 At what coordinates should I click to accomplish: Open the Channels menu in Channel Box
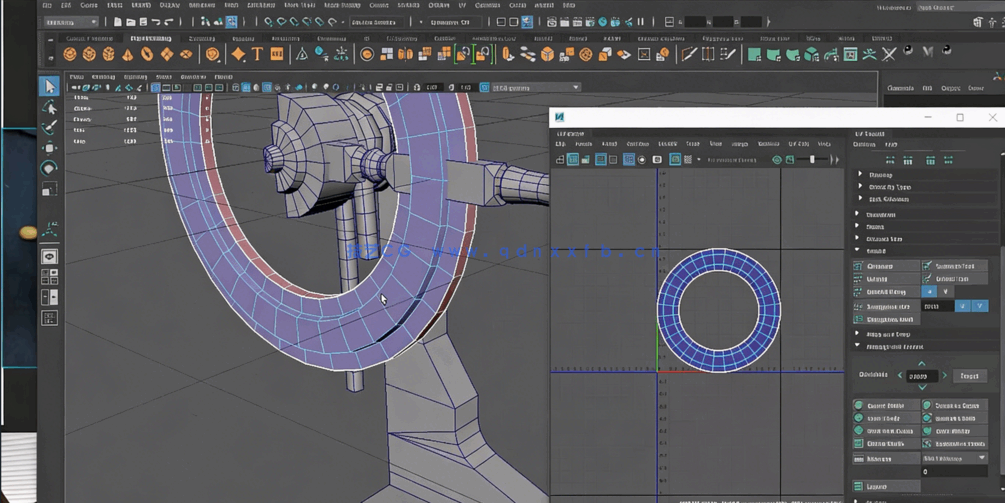901,88
